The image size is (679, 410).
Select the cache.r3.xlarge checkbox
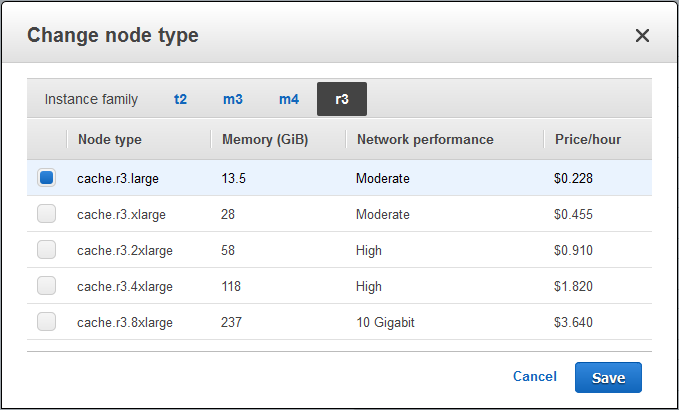[46, 214]
